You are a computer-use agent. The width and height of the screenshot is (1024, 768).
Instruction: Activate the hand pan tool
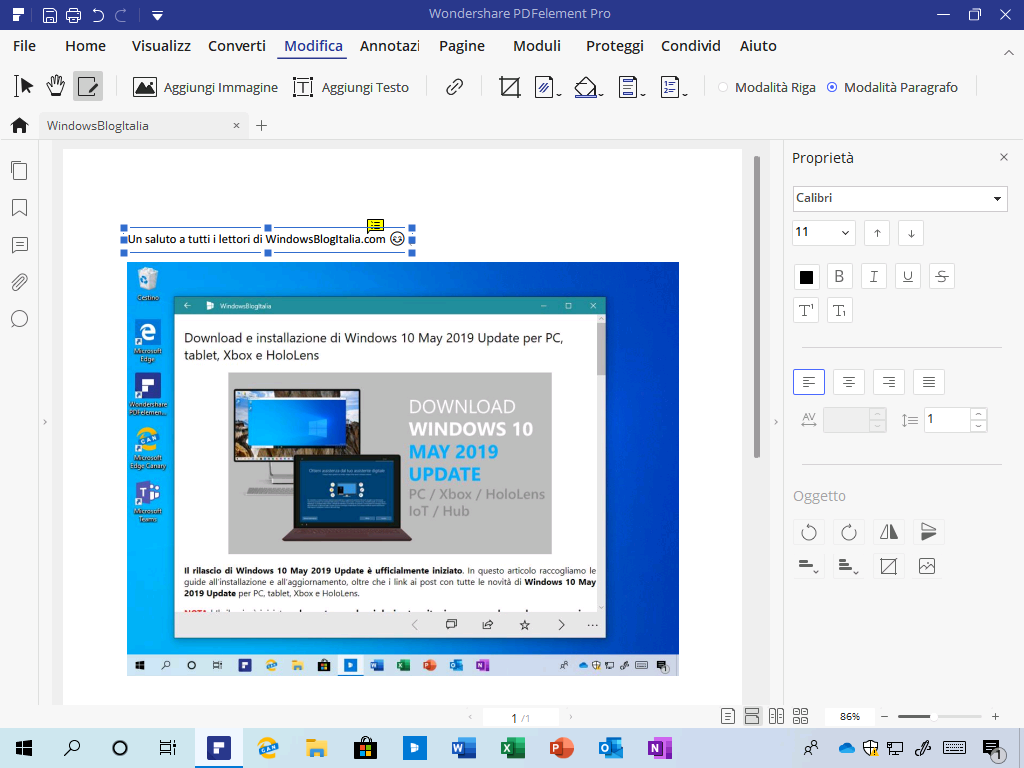(56, 86)
